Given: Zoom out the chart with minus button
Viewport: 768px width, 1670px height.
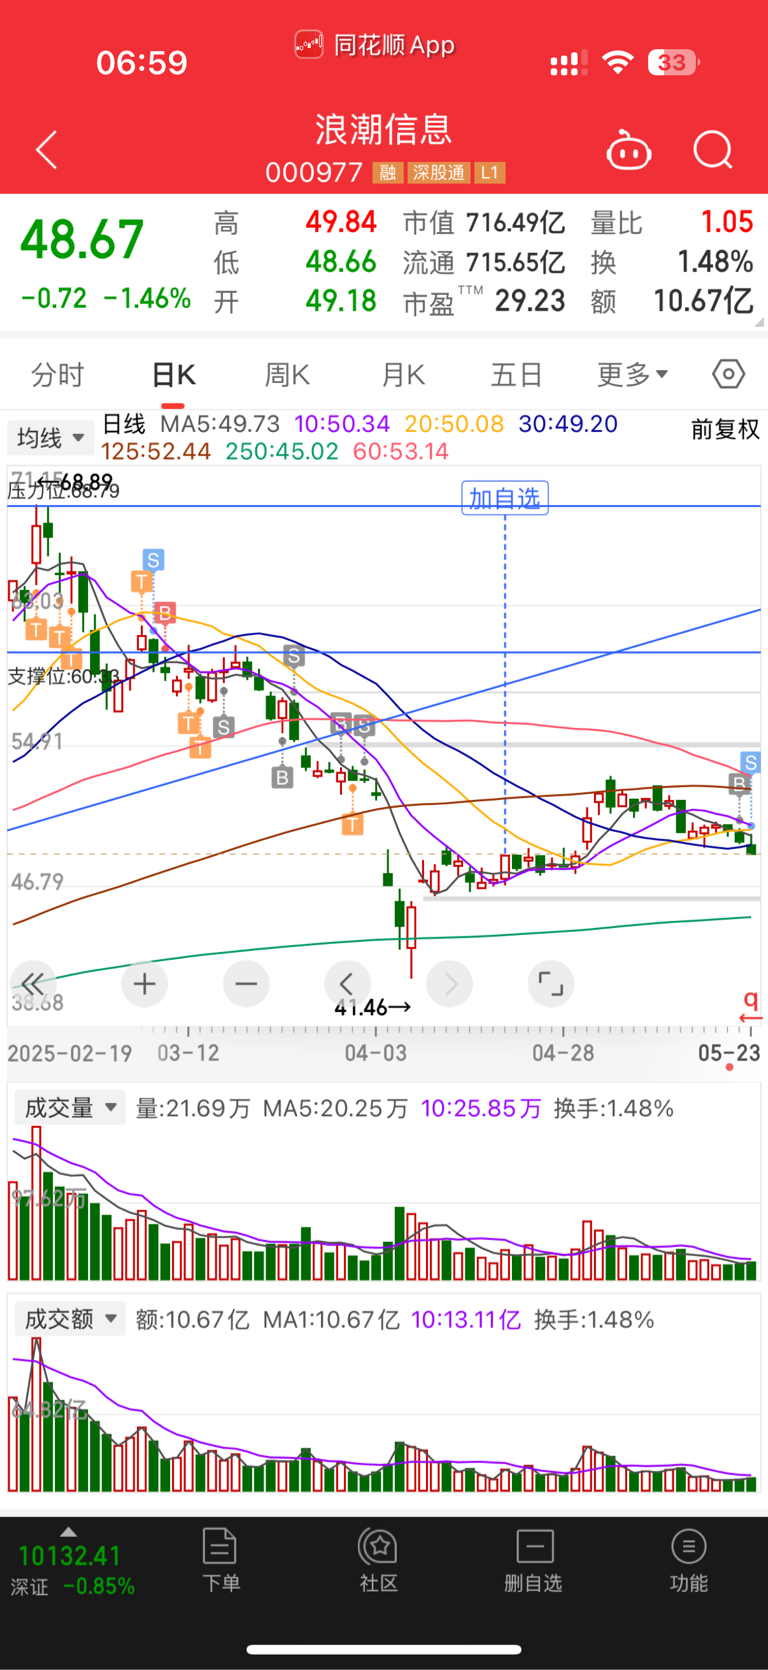Looking at the screenshot, I should (246, 984).
